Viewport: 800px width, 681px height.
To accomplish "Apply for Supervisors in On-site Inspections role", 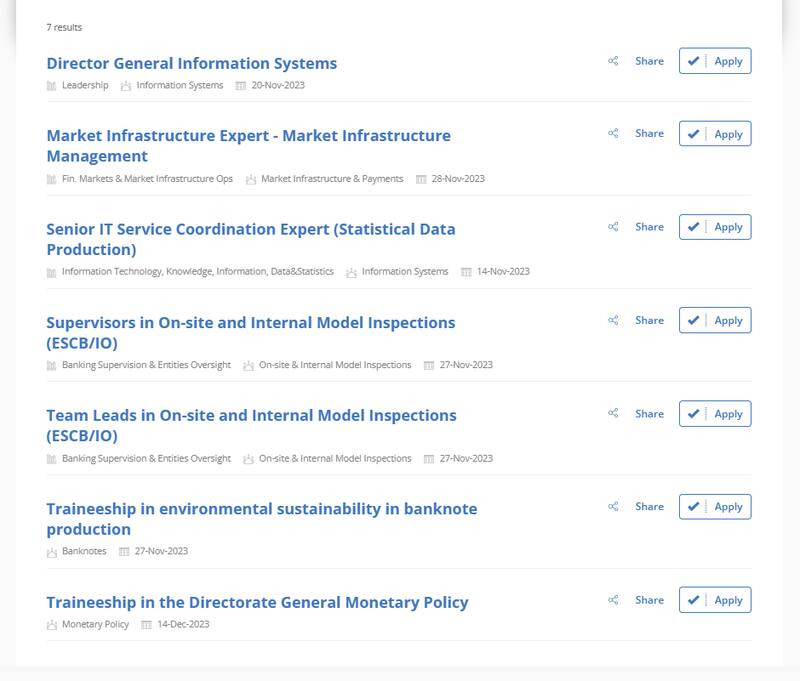I will [715, 320].
